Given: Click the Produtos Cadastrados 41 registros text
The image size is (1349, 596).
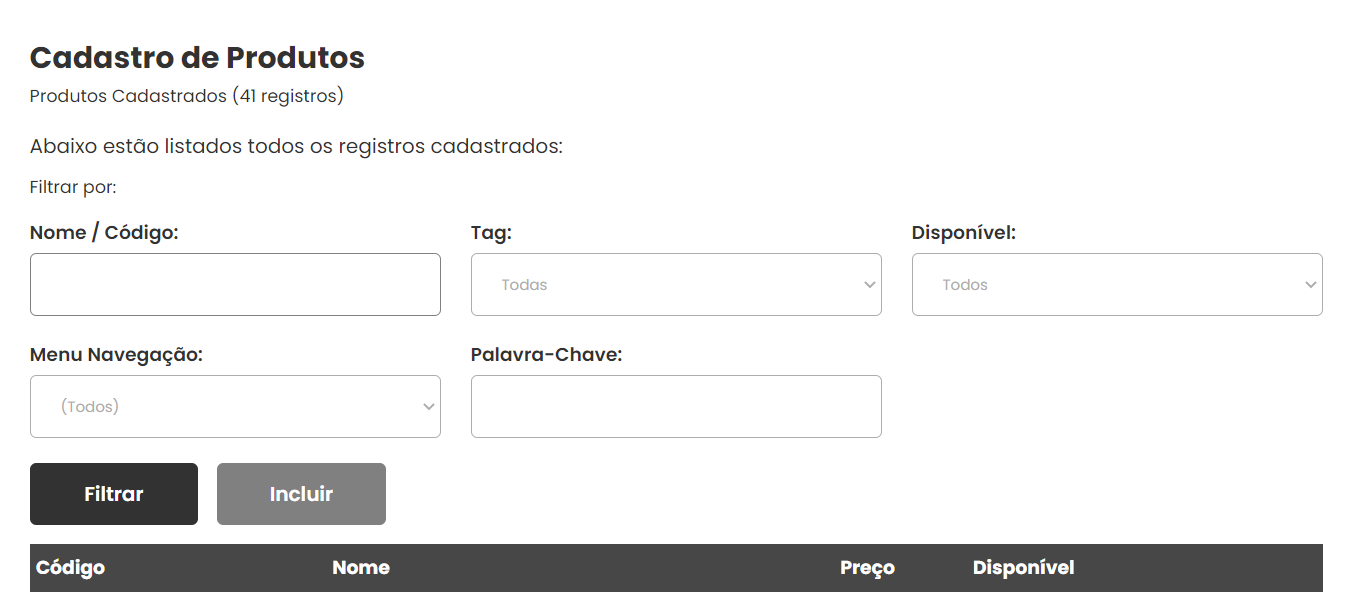Looking at the screenshot, I should point(187,97).
